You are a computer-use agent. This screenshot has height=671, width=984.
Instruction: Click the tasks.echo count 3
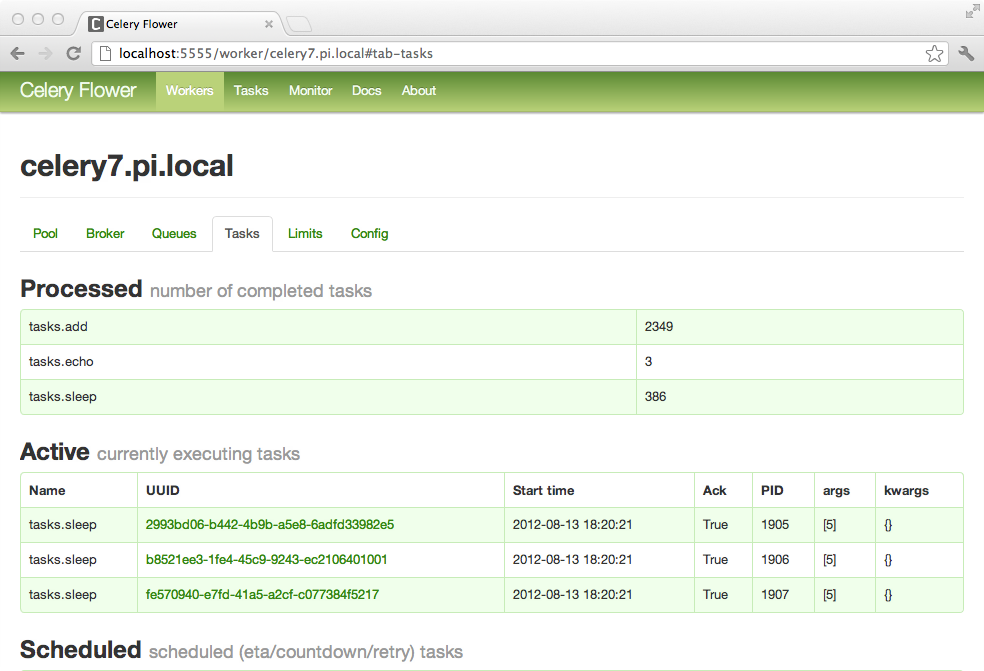[648, 362]
